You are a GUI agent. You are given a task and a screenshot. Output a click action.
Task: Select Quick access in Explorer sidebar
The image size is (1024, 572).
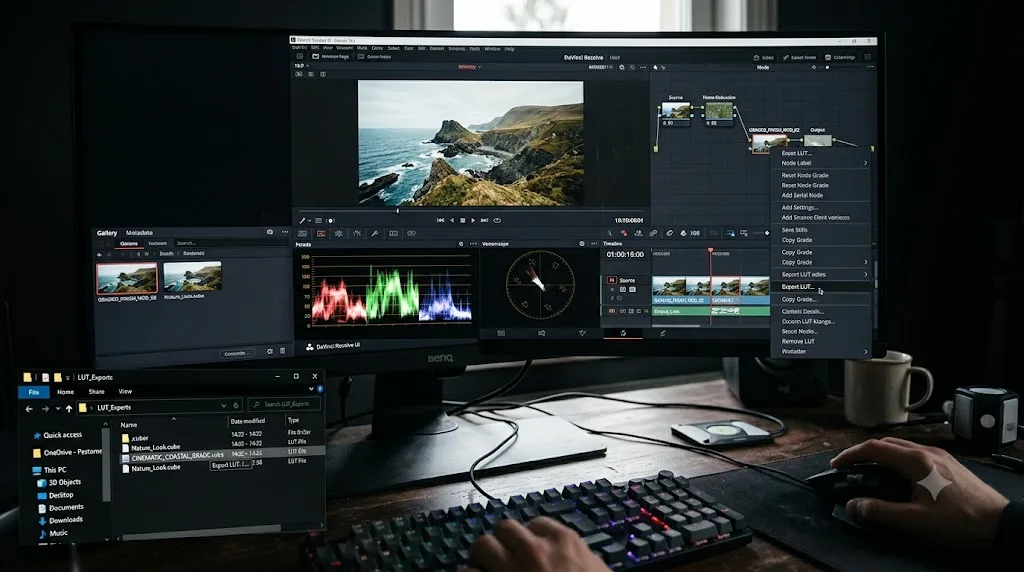[x=57, y=435]
